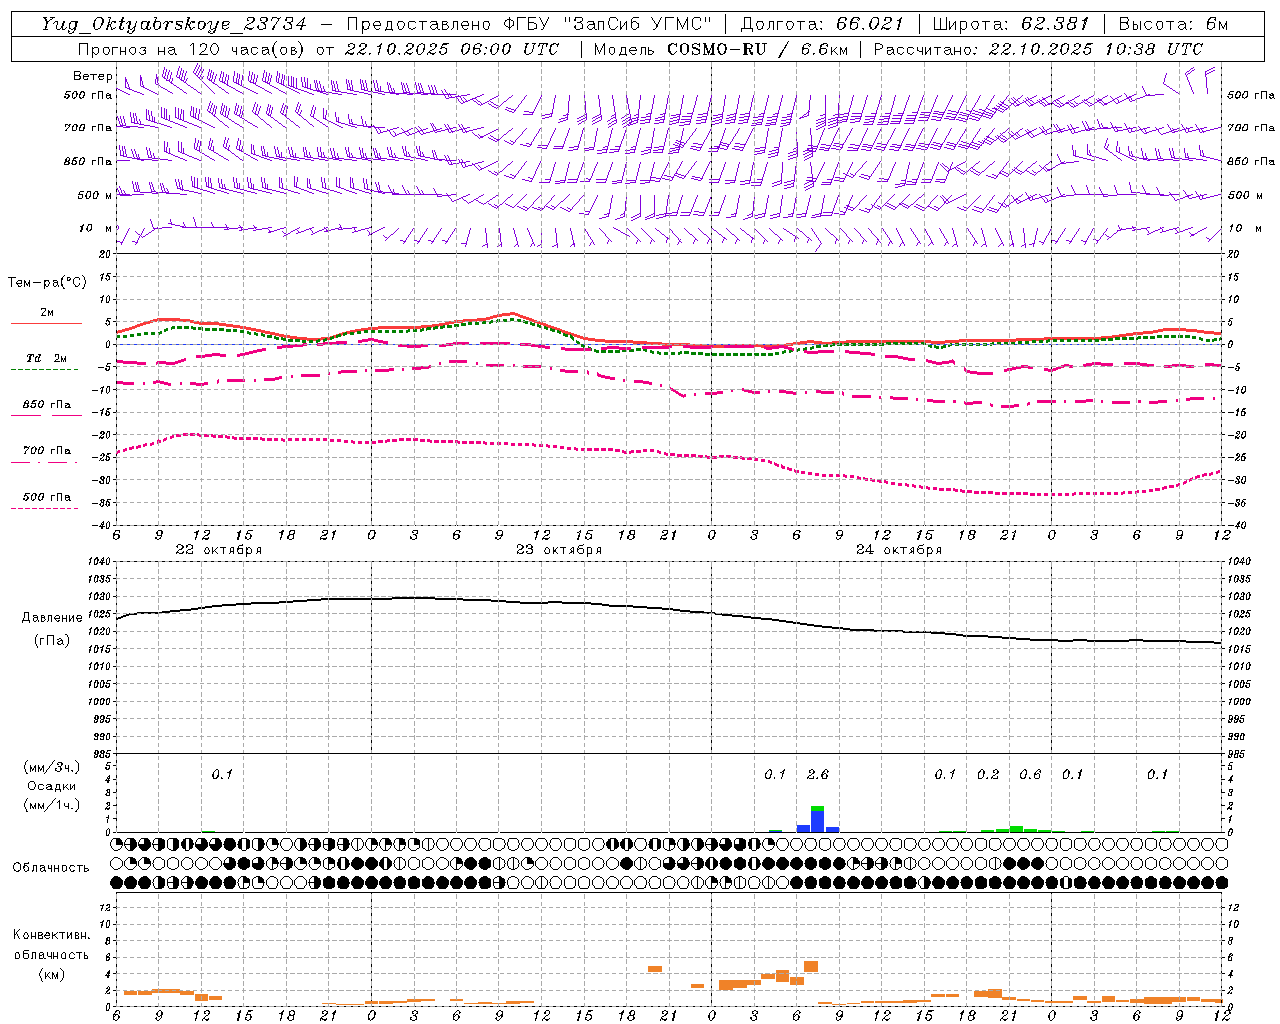The width and height of the screenshot is (1280, 1024).
Task: Click the Высота: 6м value
Action: click(1173, 24)
